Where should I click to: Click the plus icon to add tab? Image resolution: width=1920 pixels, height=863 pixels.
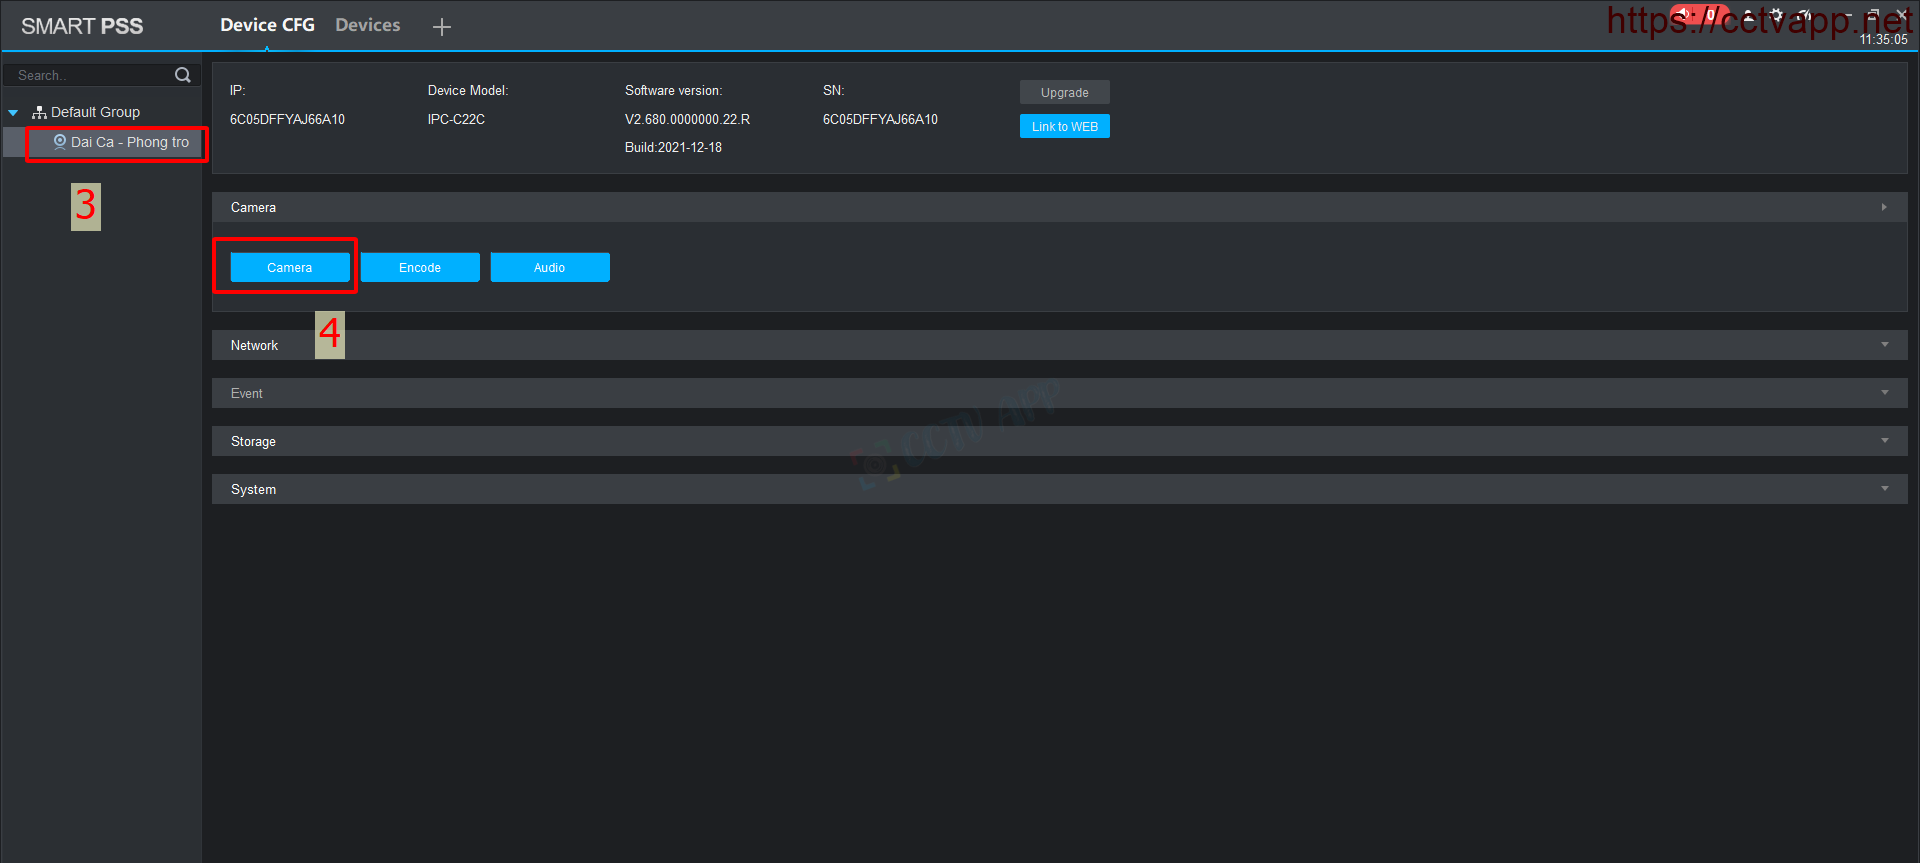tap(442, 27)
